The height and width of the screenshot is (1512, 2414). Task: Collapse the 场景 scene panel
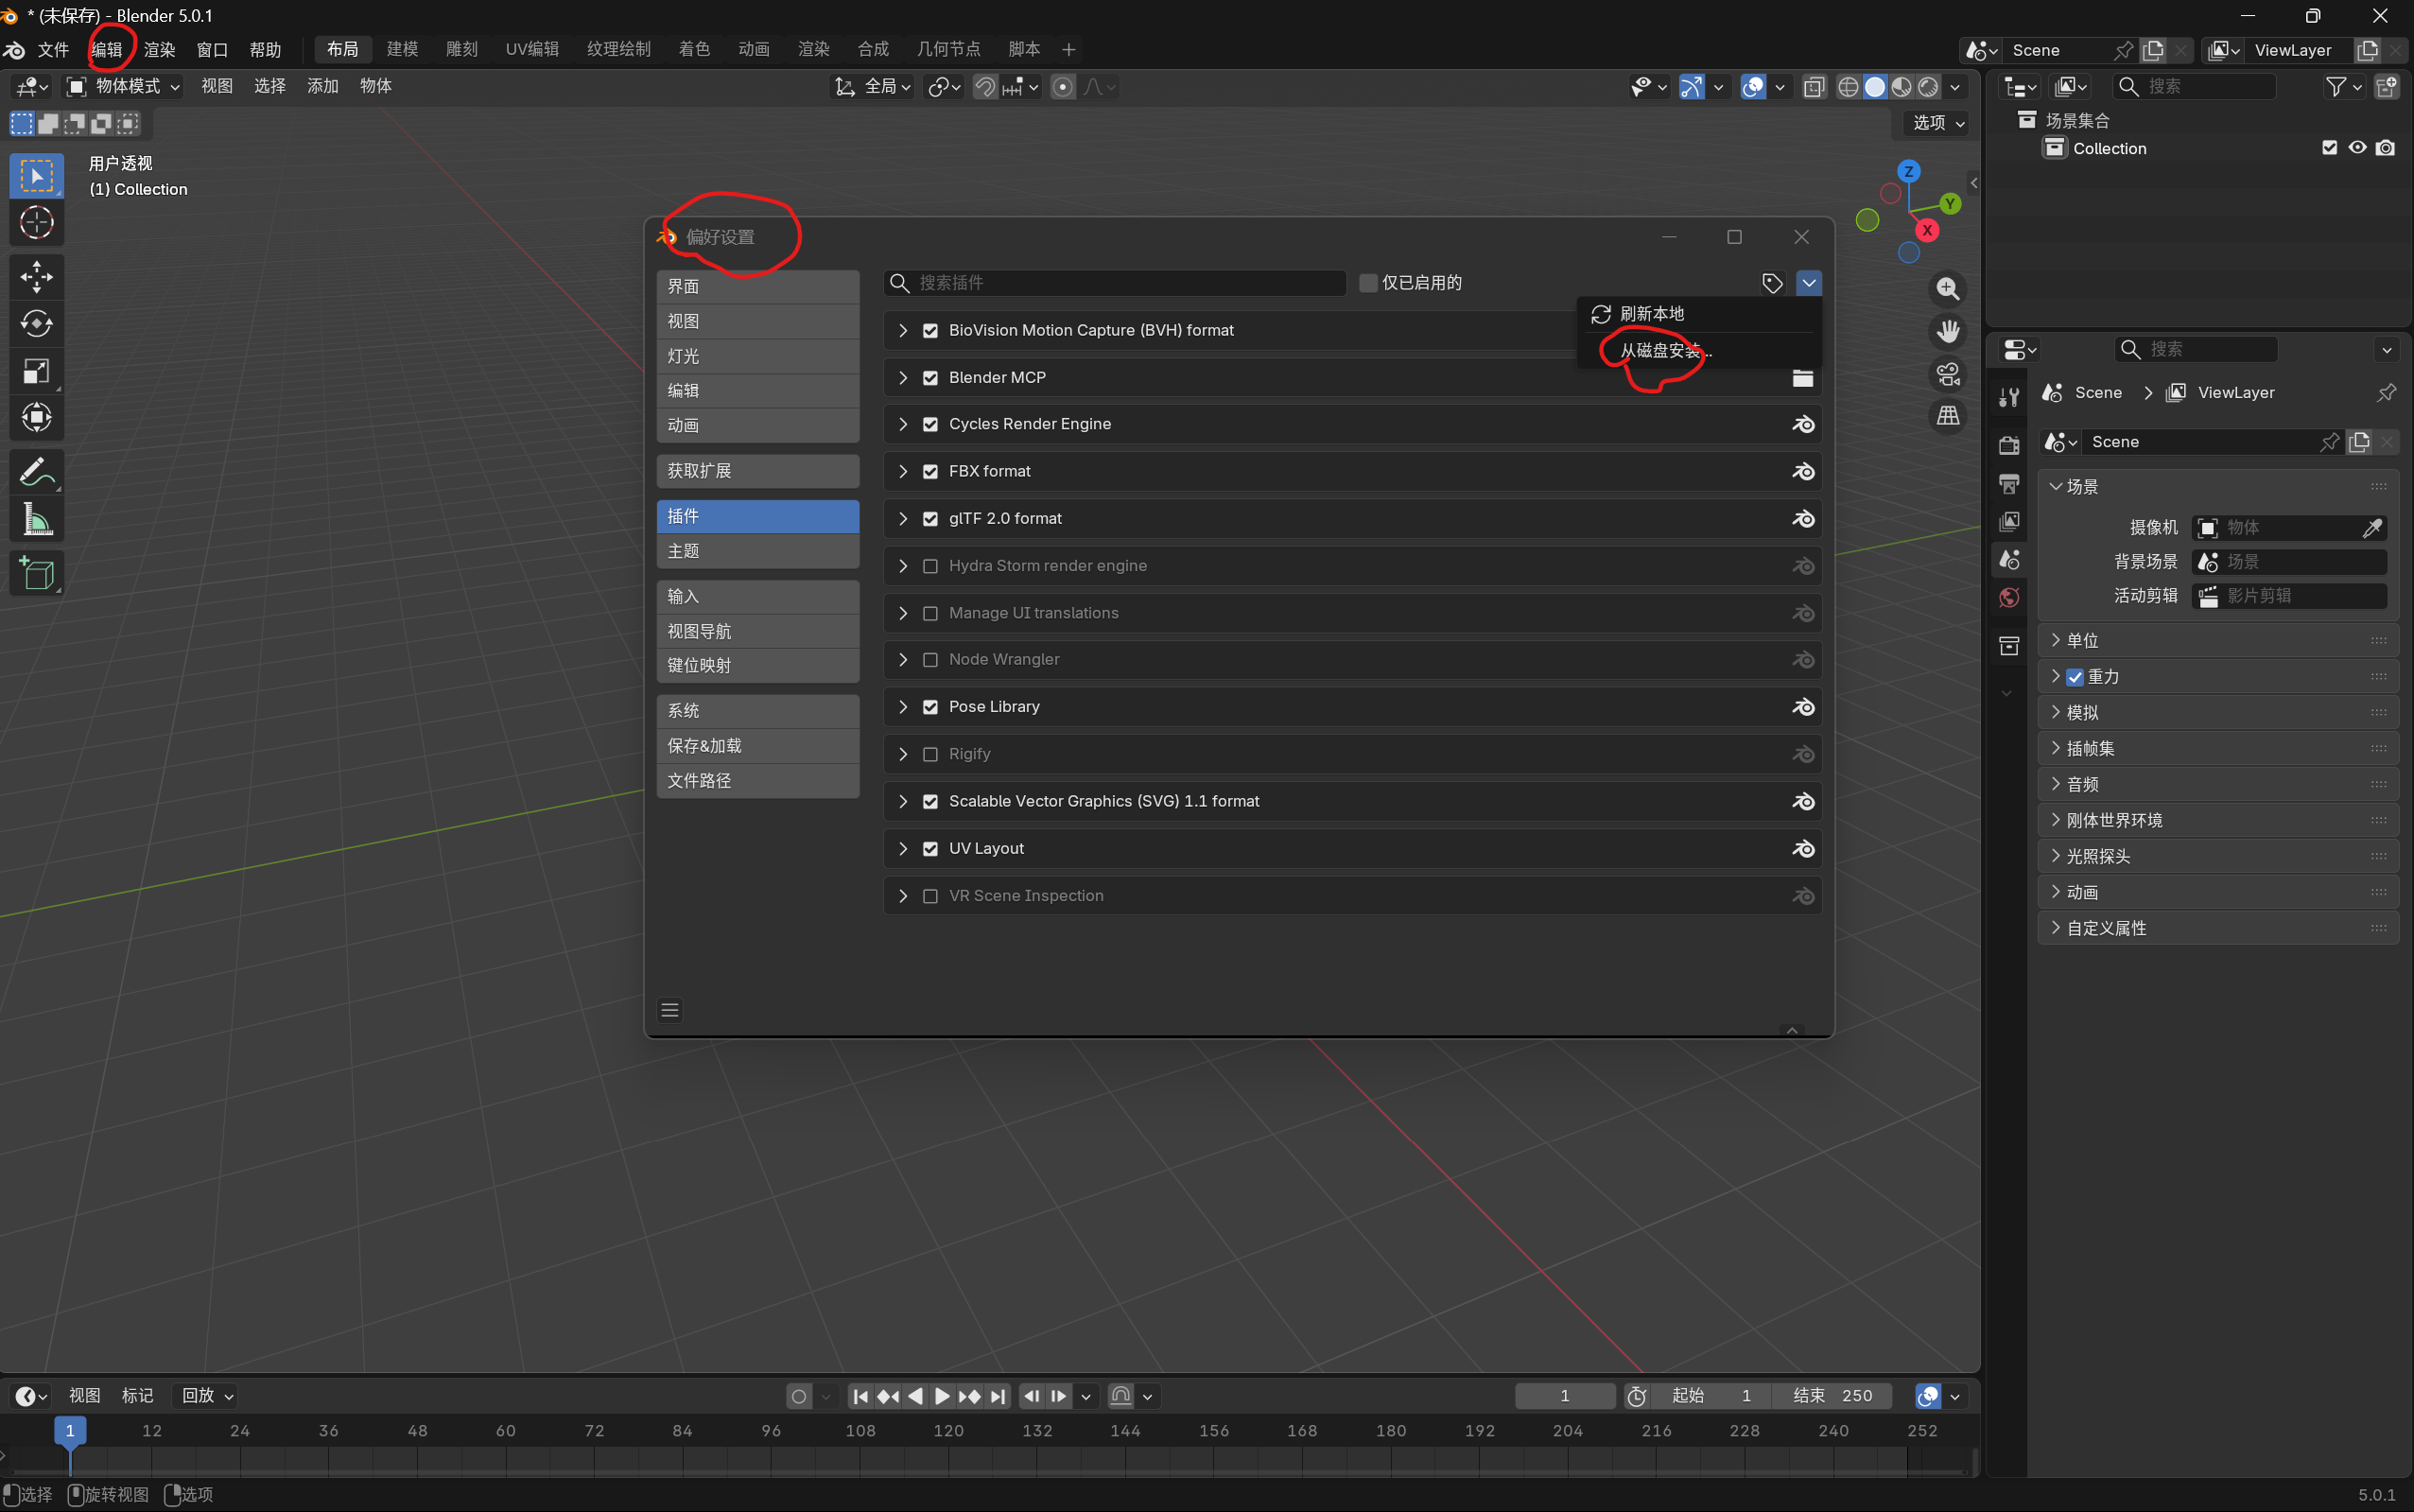coord(2217,487)
